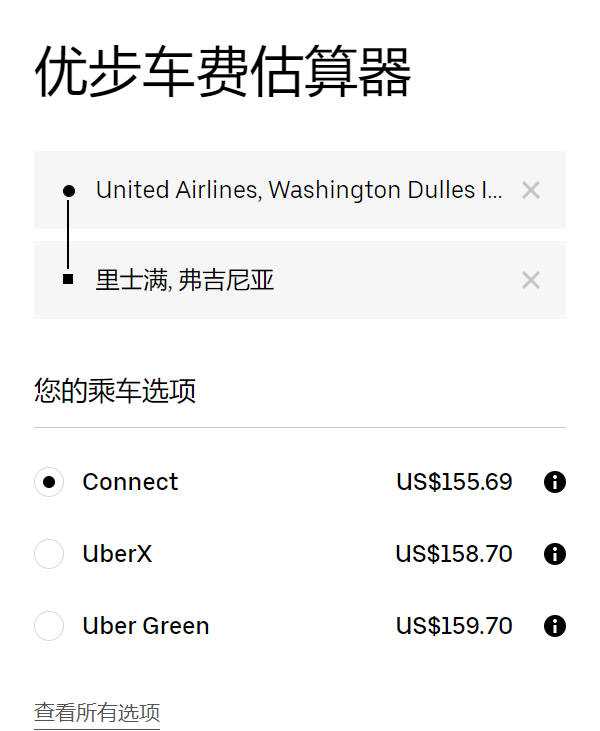Show fare info for UberX
Screen dimensions: 600x731
[555, 554]
